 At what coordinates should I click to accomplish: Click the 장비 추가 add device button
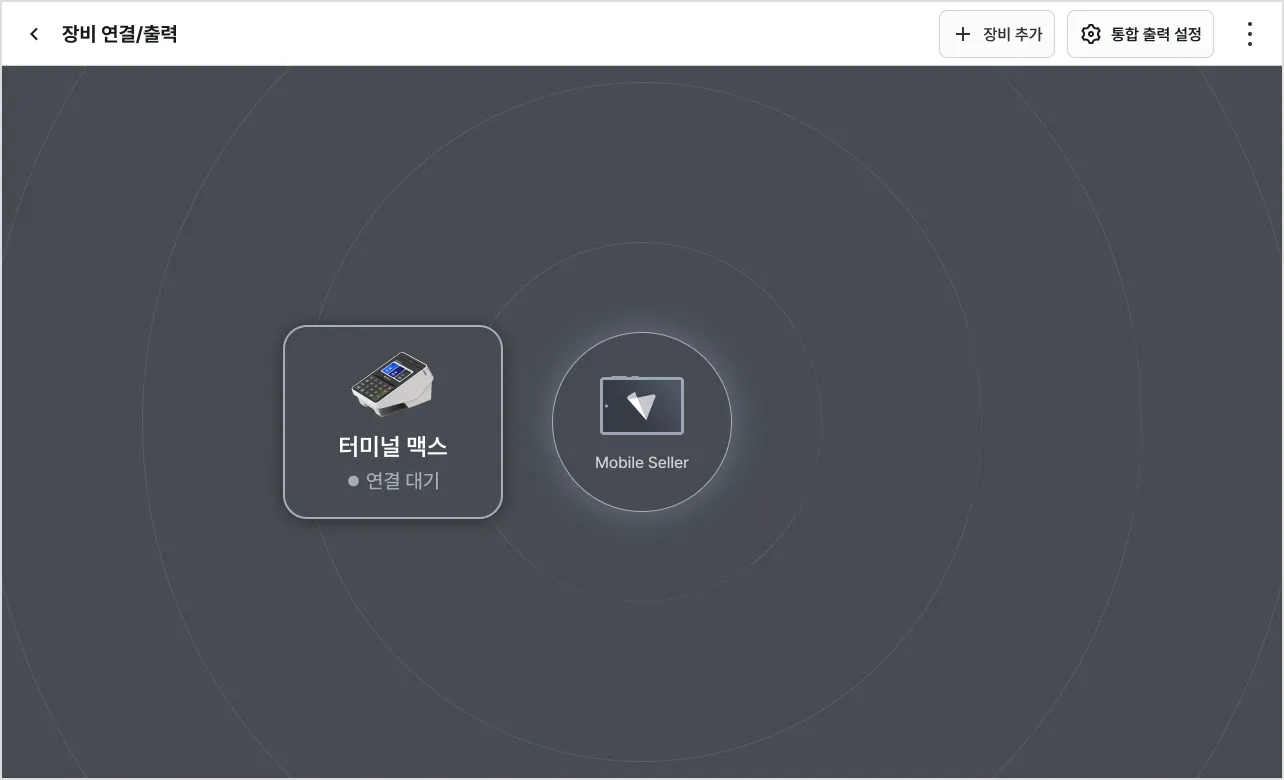(997, 34)
